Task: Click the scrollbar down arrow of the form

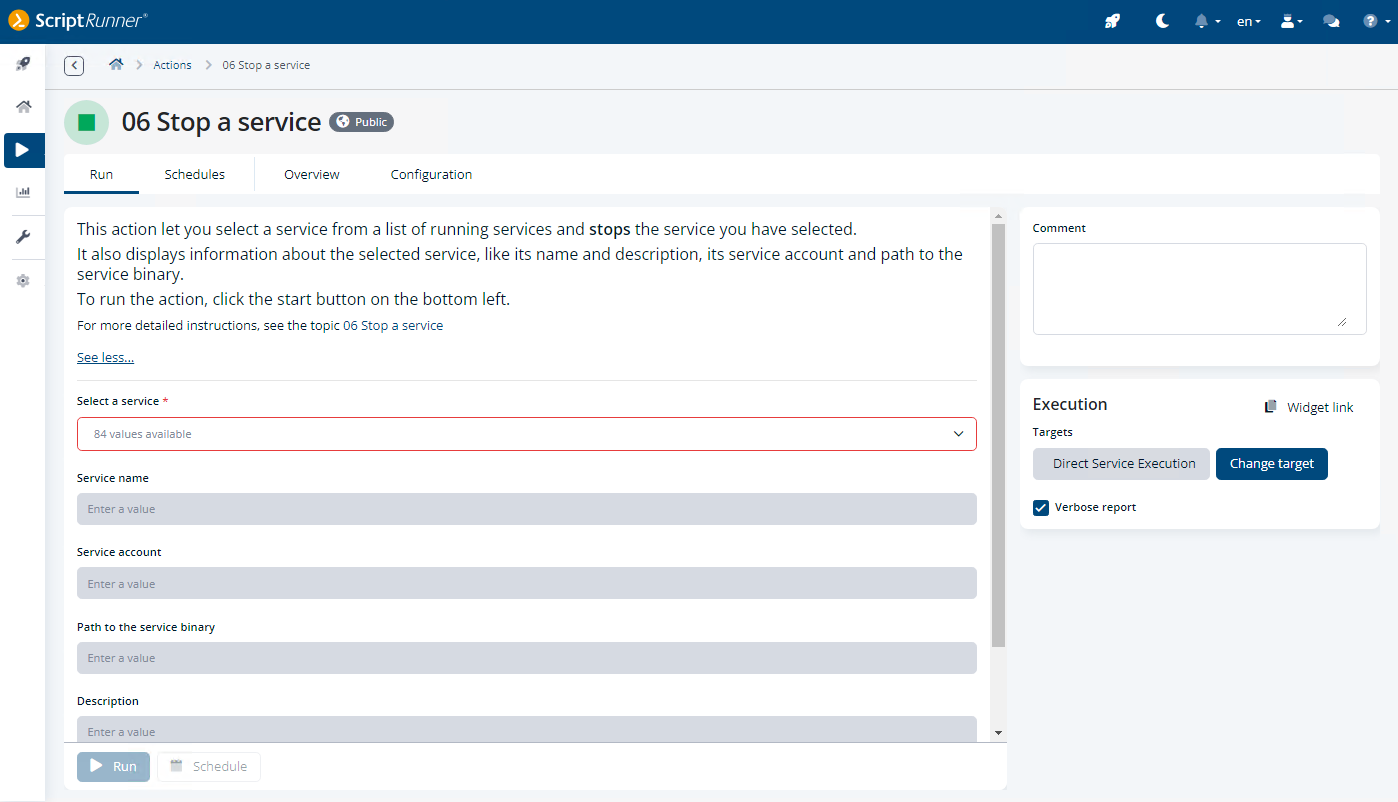Action: point(998,733)
